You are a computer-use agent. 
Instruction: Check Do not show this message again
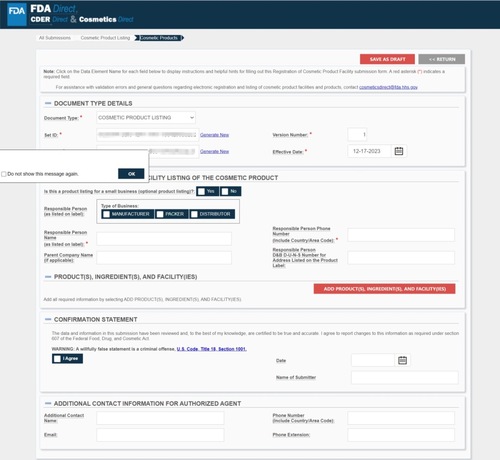4,174
